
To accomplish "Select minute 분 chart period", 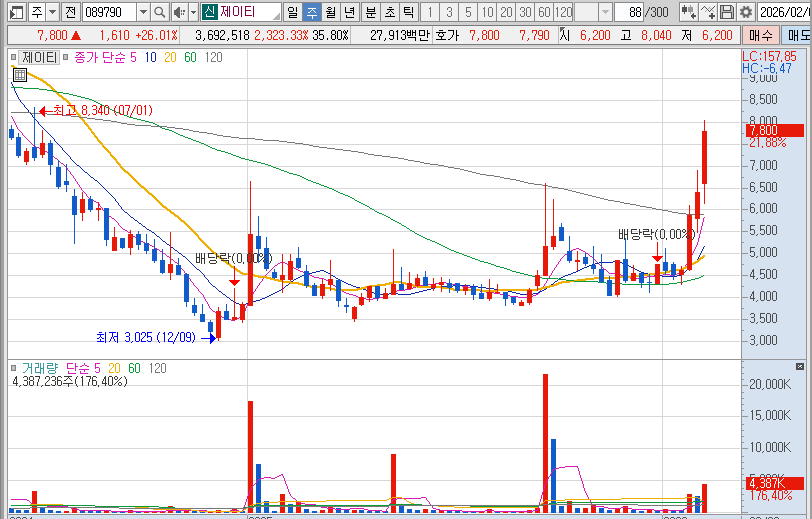I will coord(371,11).
